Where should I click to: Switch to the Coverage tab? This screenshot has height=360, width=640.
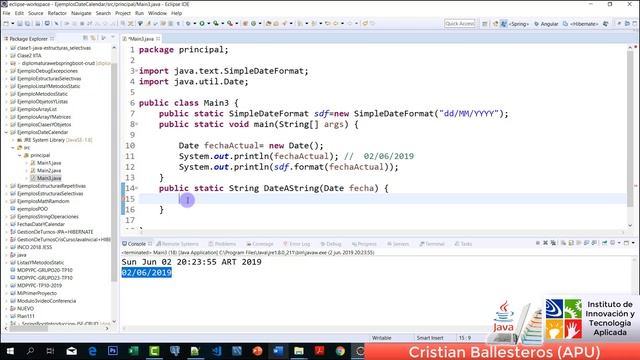[x=260, y=244]
